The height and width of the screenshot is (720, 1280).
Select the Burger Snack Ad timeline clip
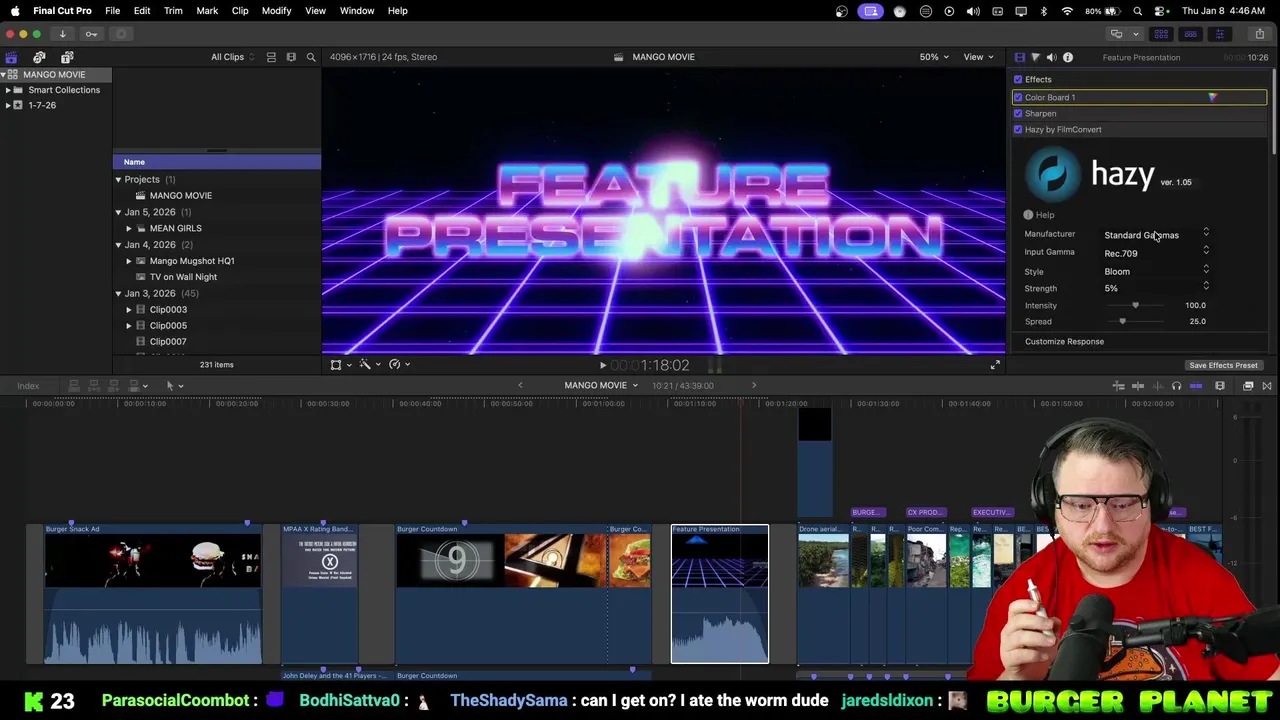point(153,594)
